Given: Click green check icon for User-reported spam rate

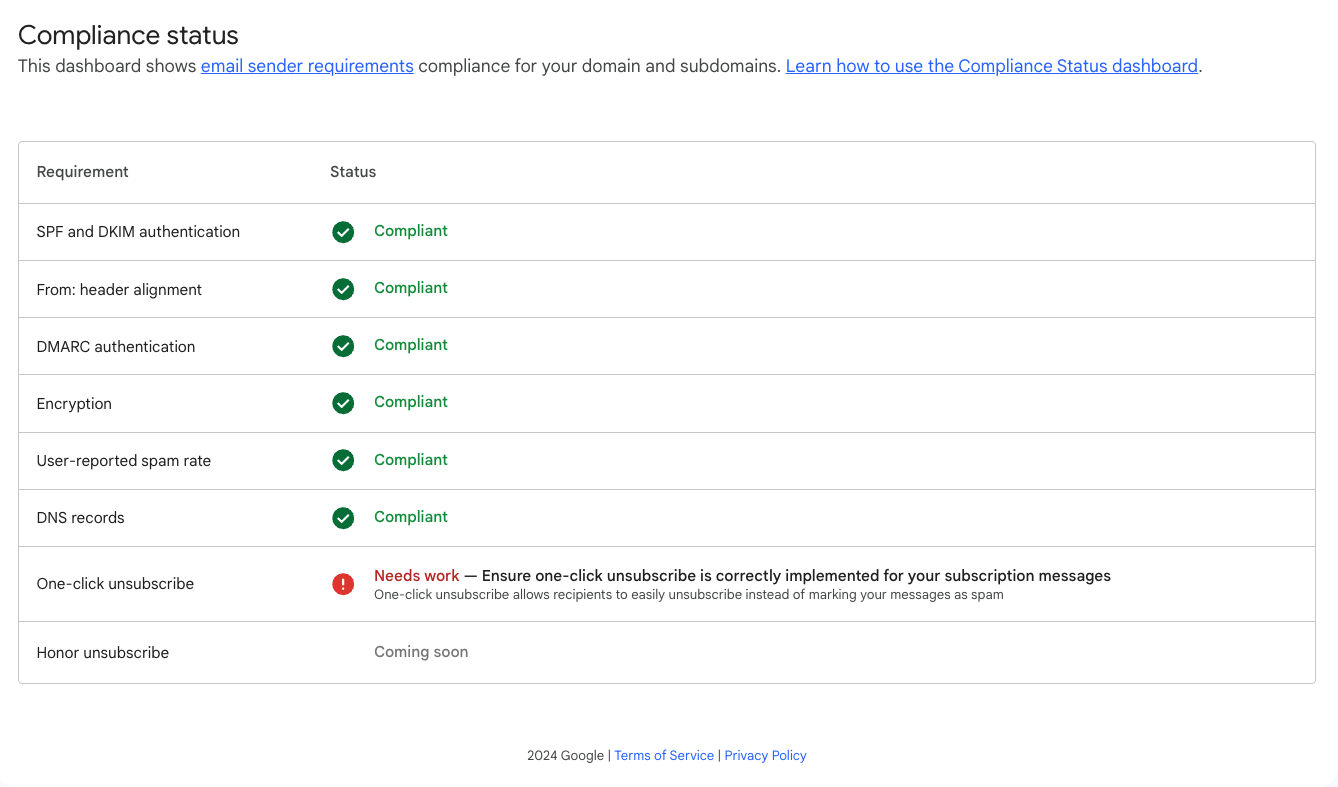Looking at the screenshot, I should 343,460.
